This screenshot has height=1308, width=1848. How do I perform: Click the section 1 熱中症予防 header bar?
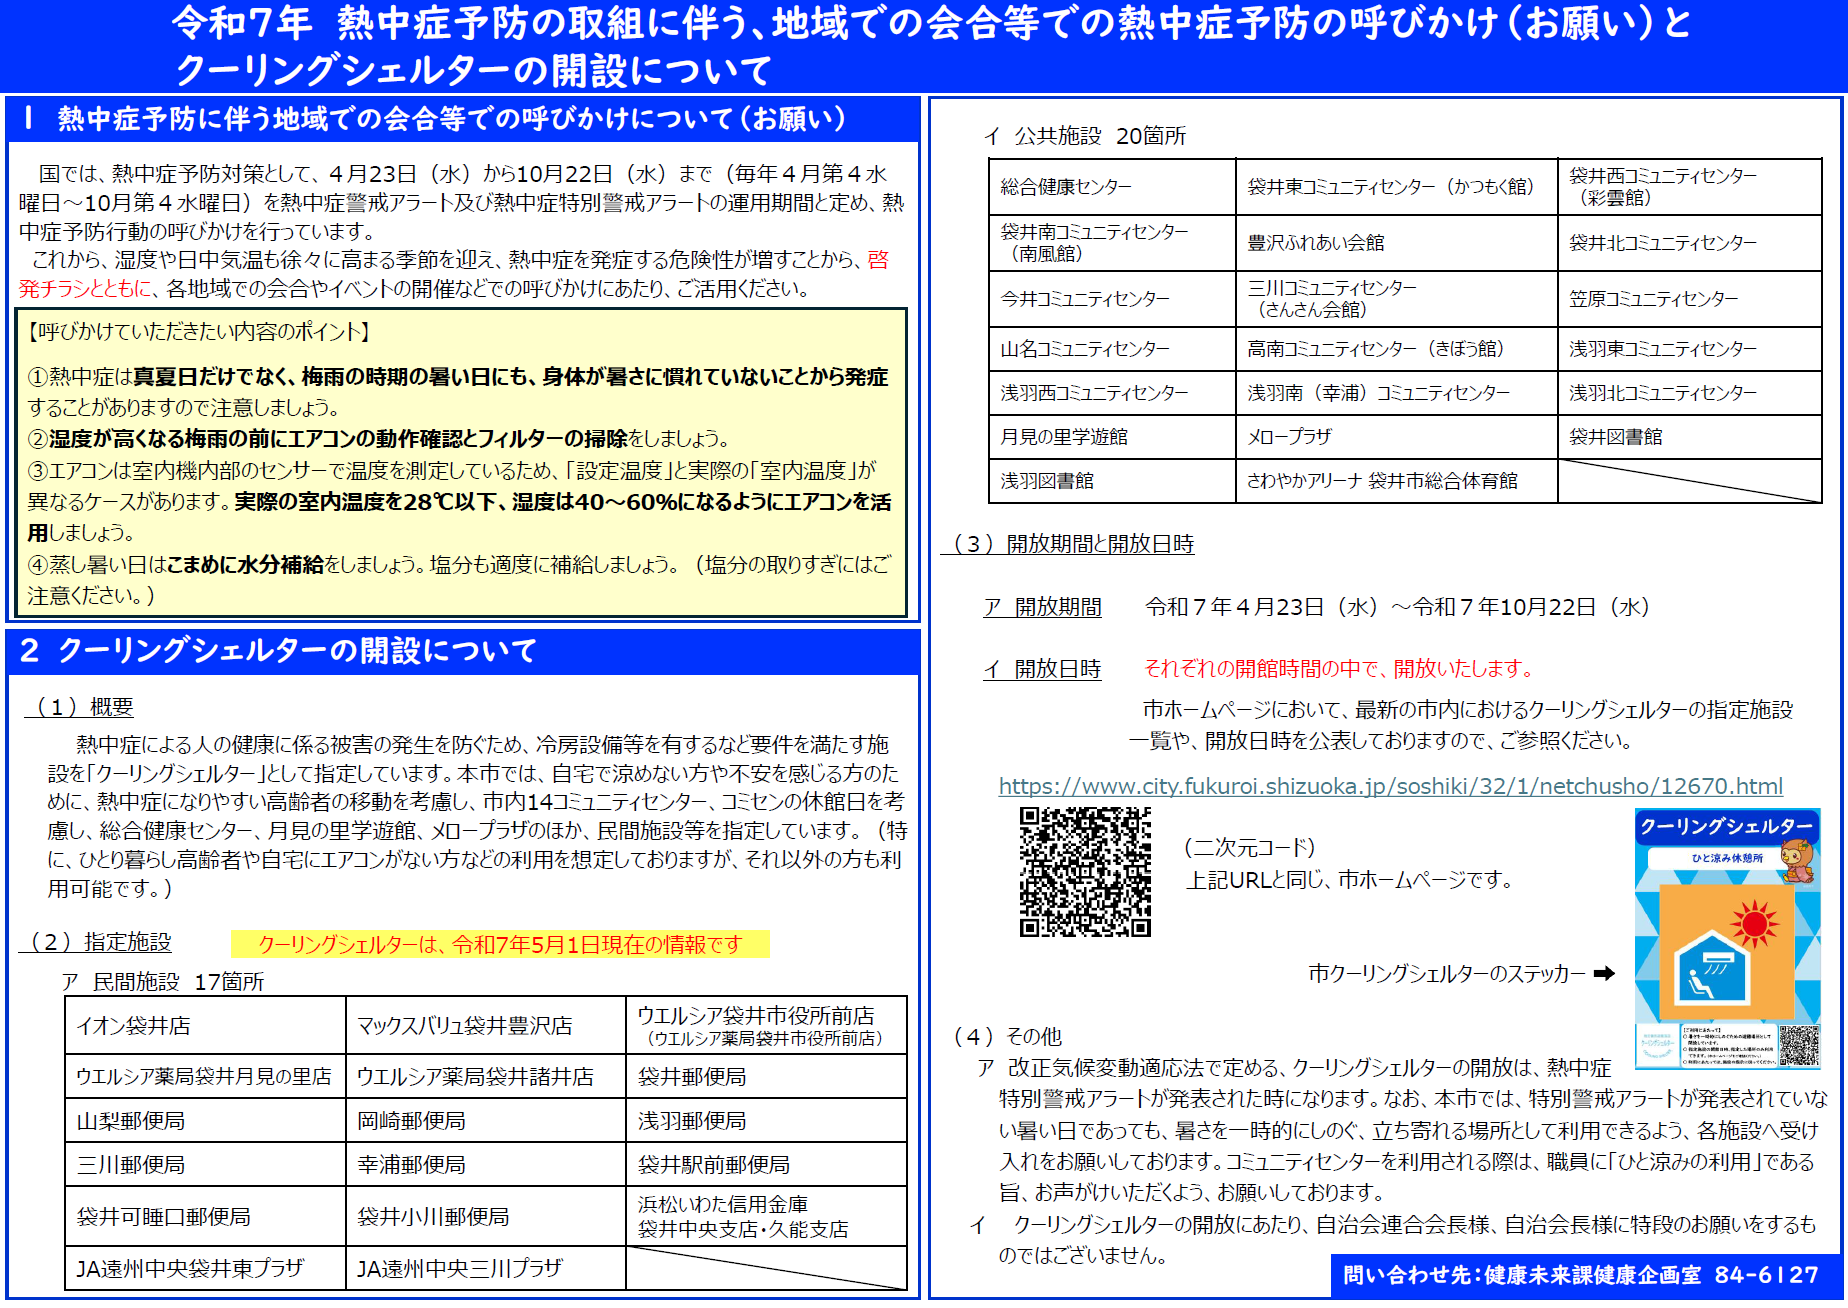click(463, 119)
